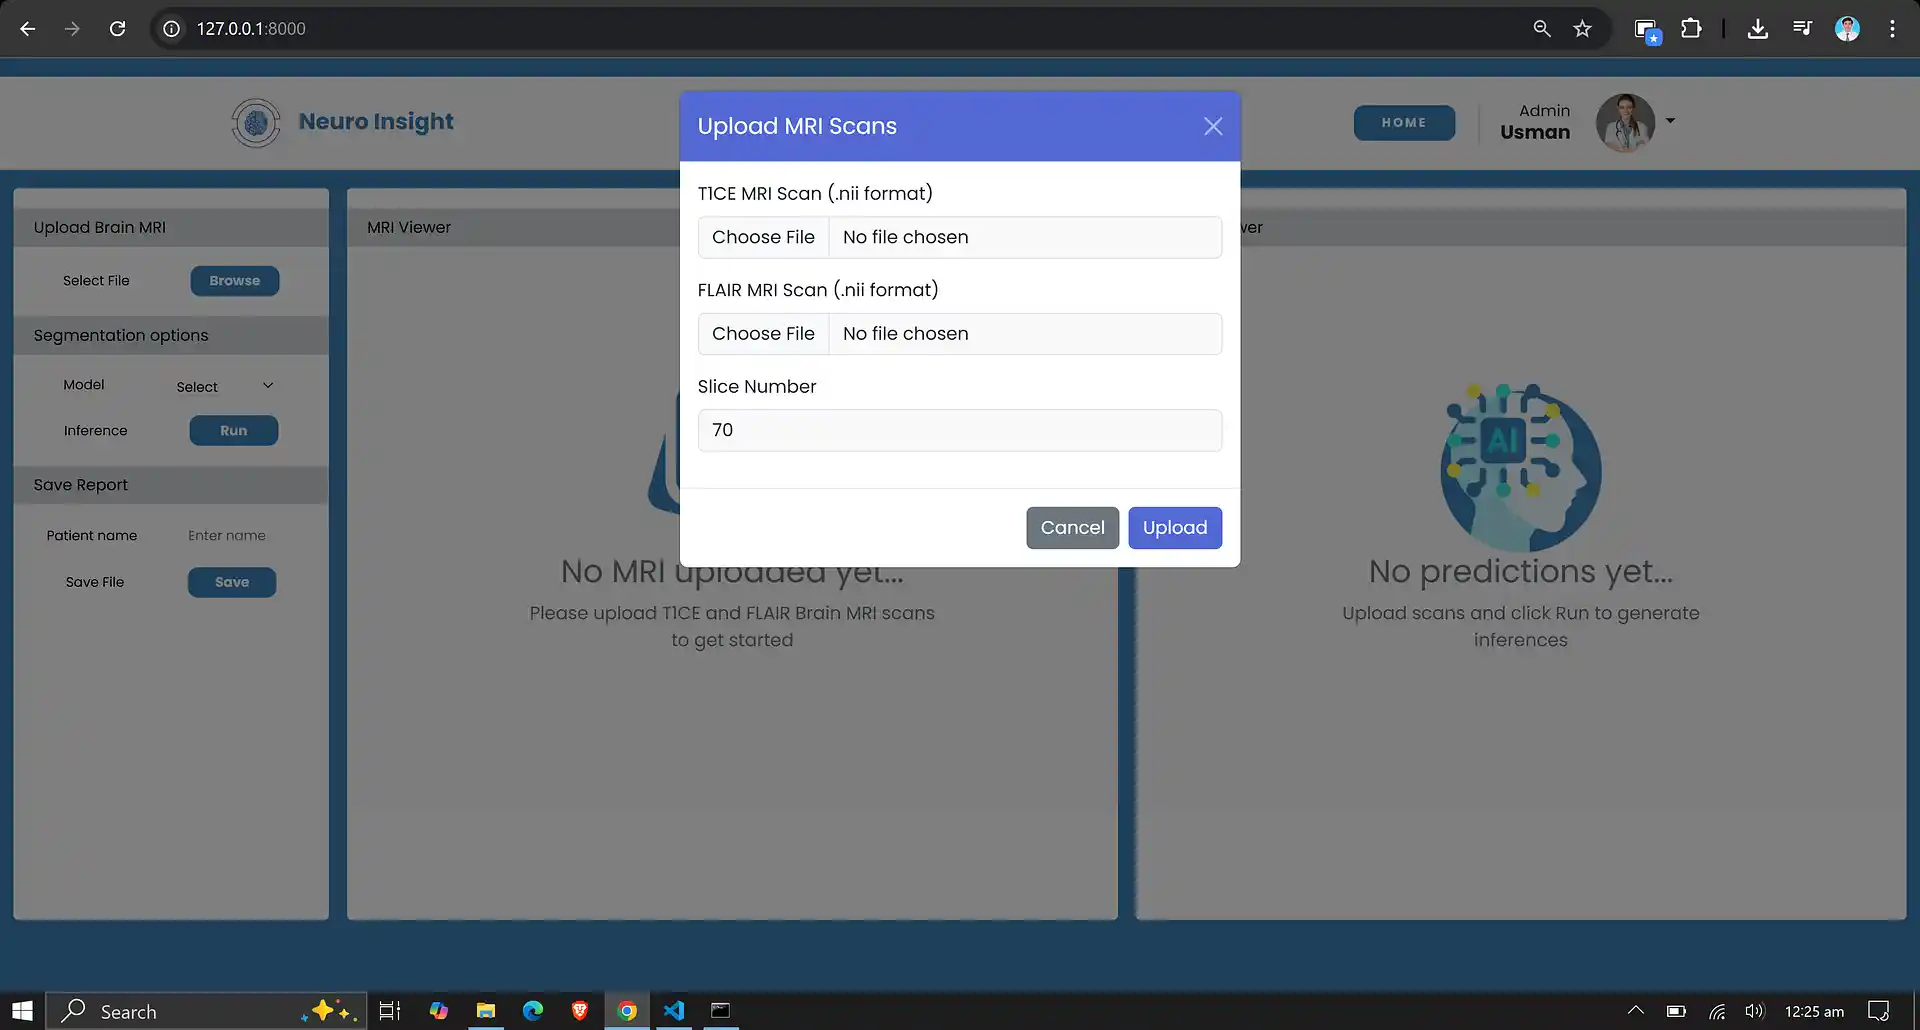This screenshot has width=1920, height=1030.
Task: Click the browser profile avatar icon
Action: point(1847,28)
